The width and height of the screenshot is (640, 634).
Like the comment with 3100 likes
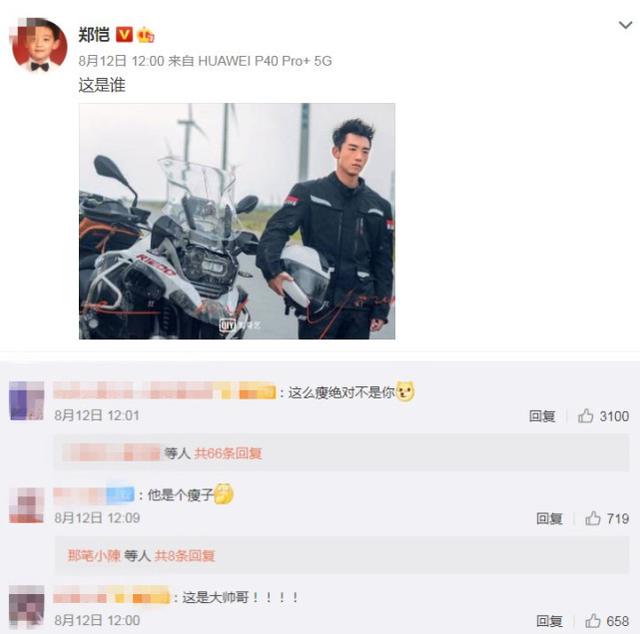(x=603, y=416)
